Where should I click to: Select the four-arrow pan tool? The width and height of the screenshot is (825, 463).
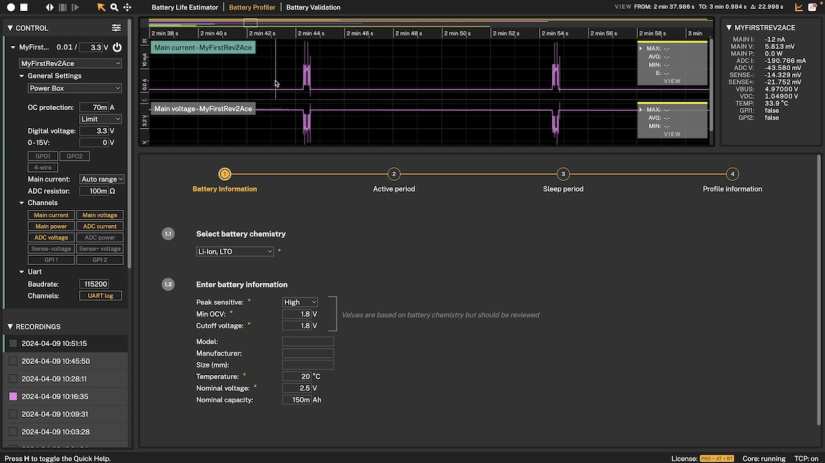point(127,7)
